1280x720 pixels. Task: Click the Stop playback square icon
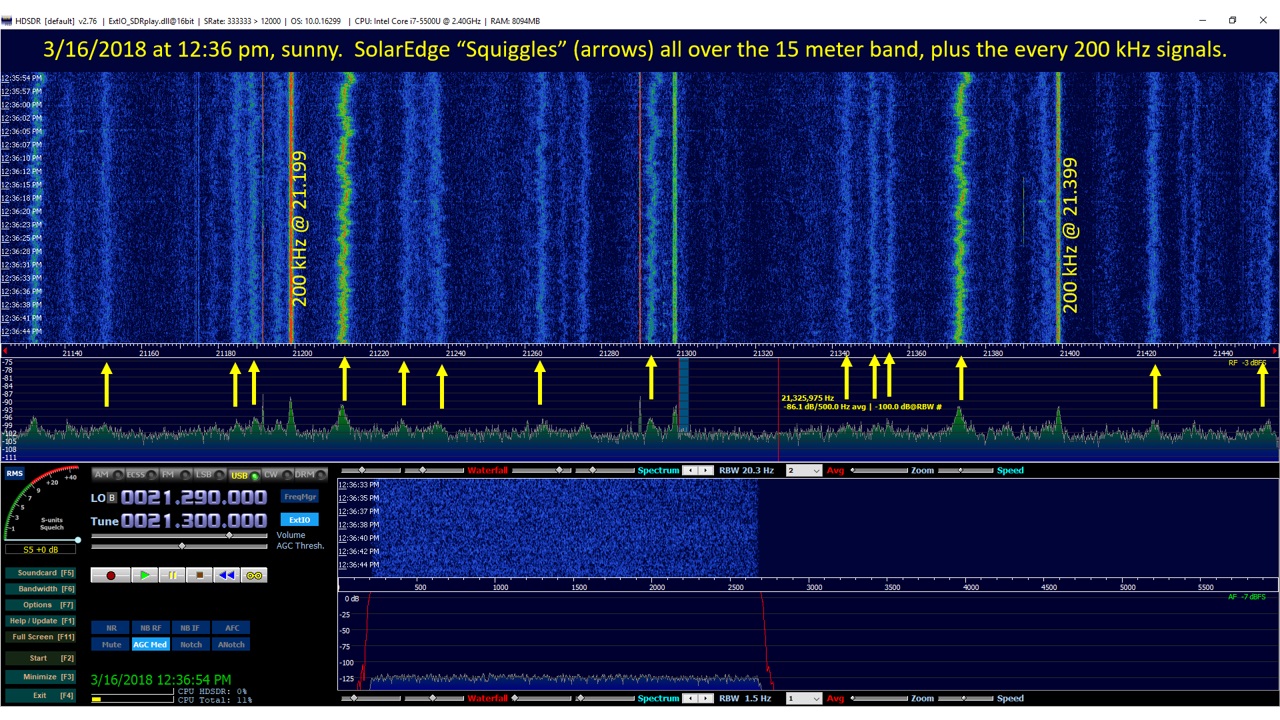tap(199, 575)
